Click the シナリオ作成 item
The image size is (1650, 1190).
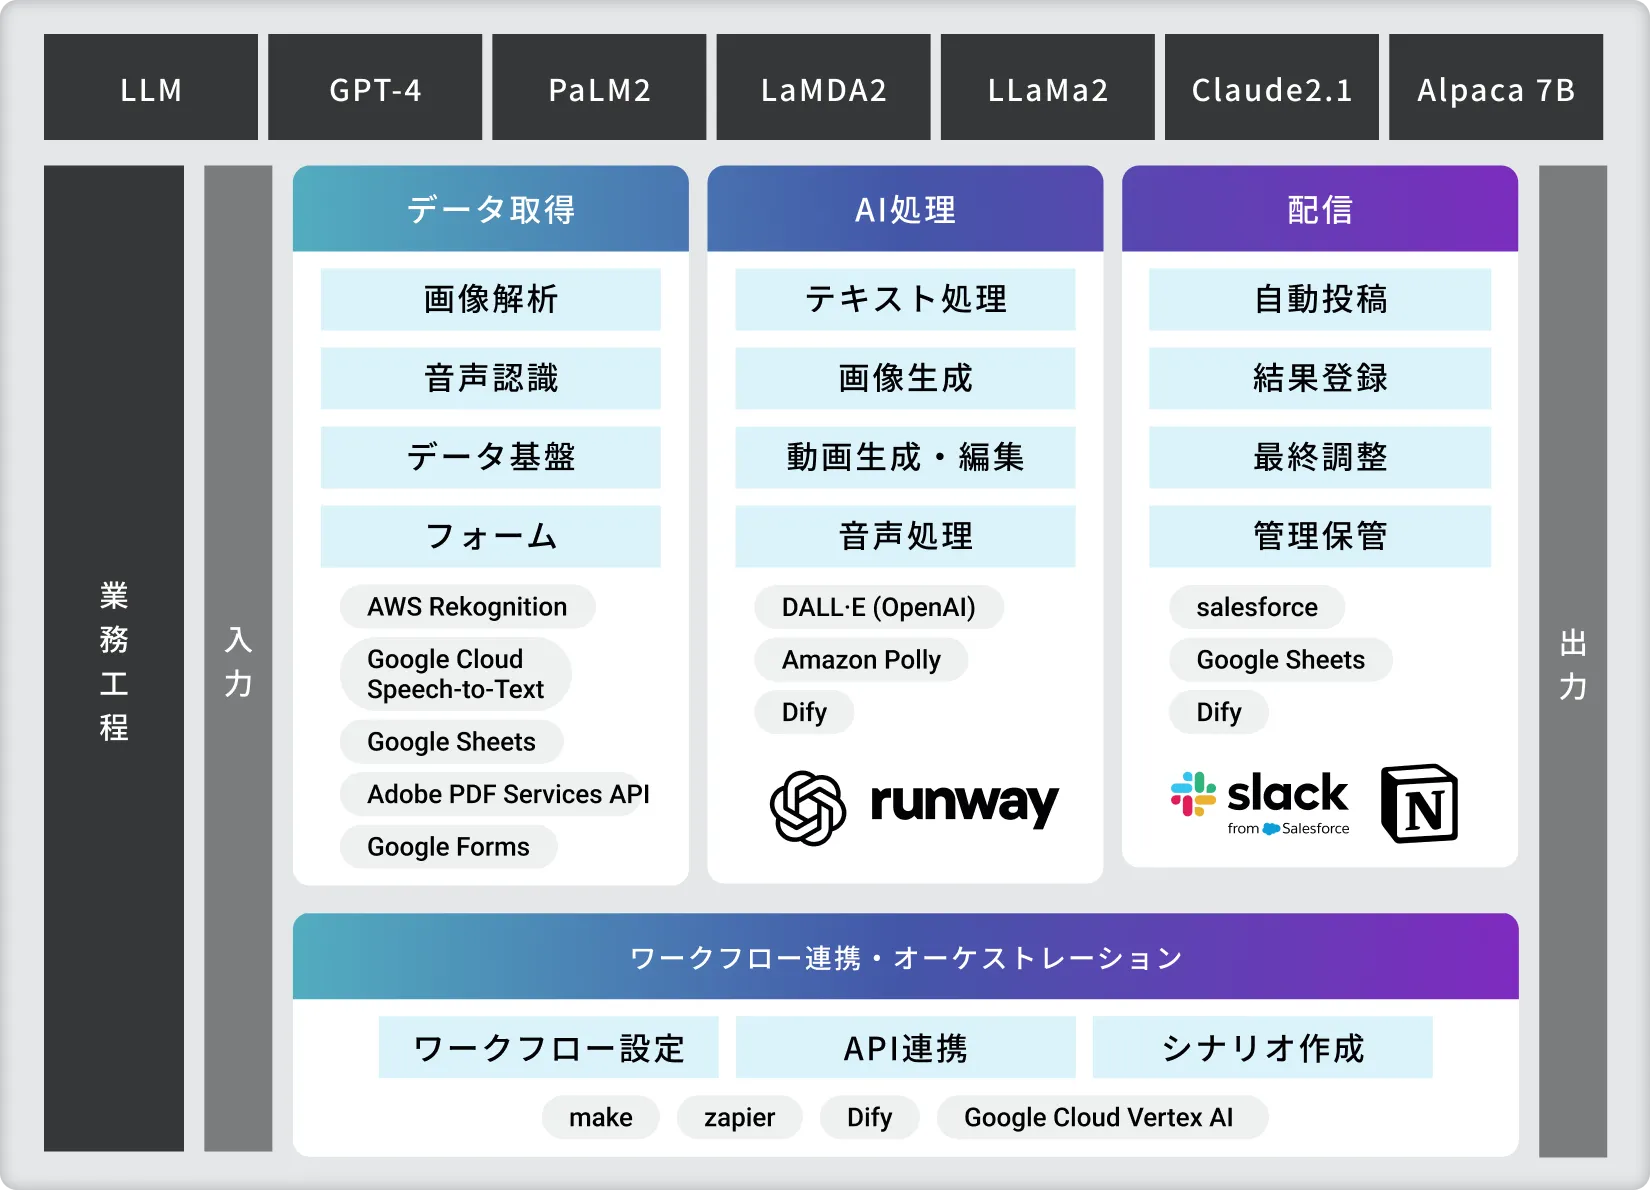point(1262,1047)
